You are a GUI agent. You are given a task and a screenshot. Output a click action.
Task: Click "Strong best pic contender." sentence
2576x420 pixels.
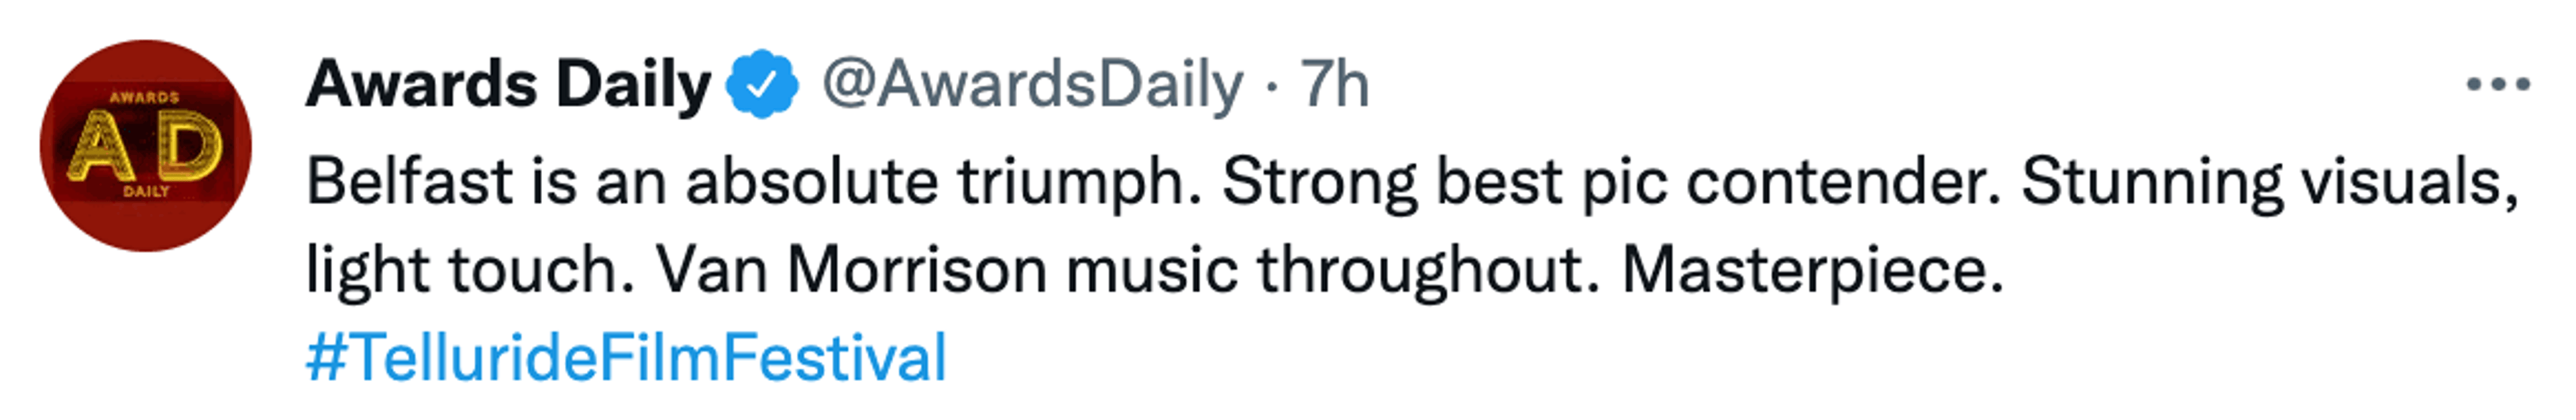tap(1610, 182)
